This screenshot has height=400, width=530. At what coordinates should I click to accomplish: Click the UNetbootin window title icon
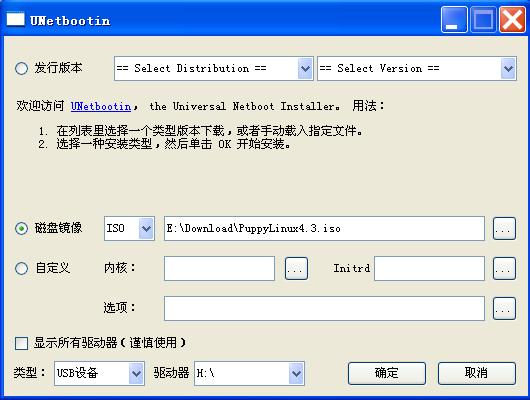[x=16, y=19]
